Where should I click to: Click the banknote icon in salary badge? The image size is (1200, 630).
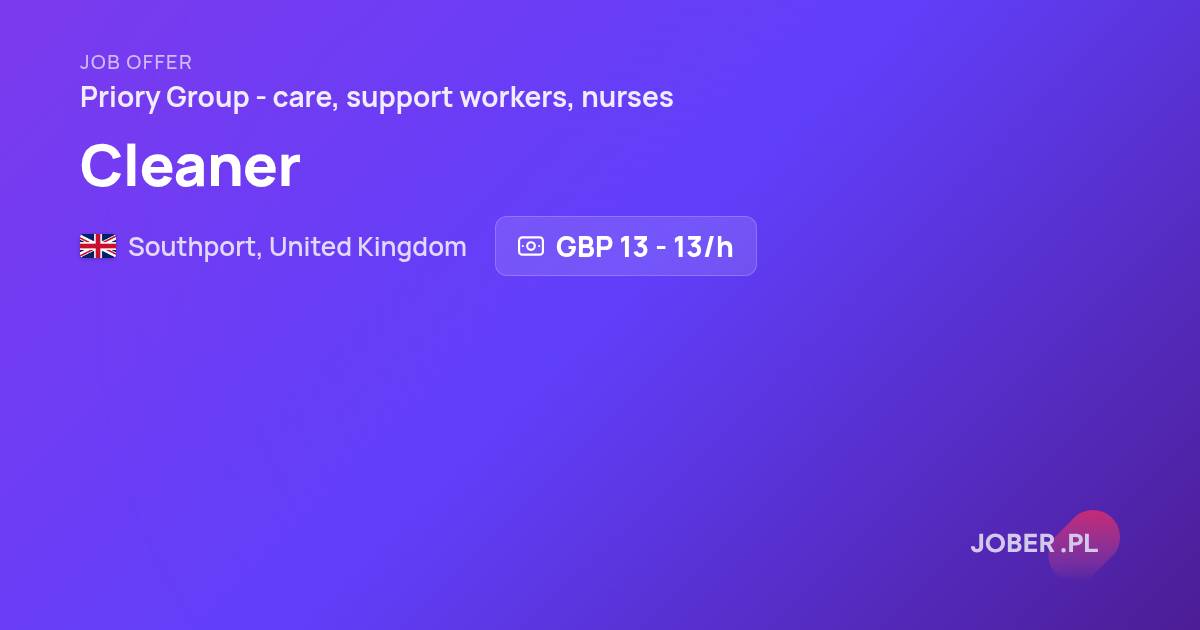click(x=530, y=246)
